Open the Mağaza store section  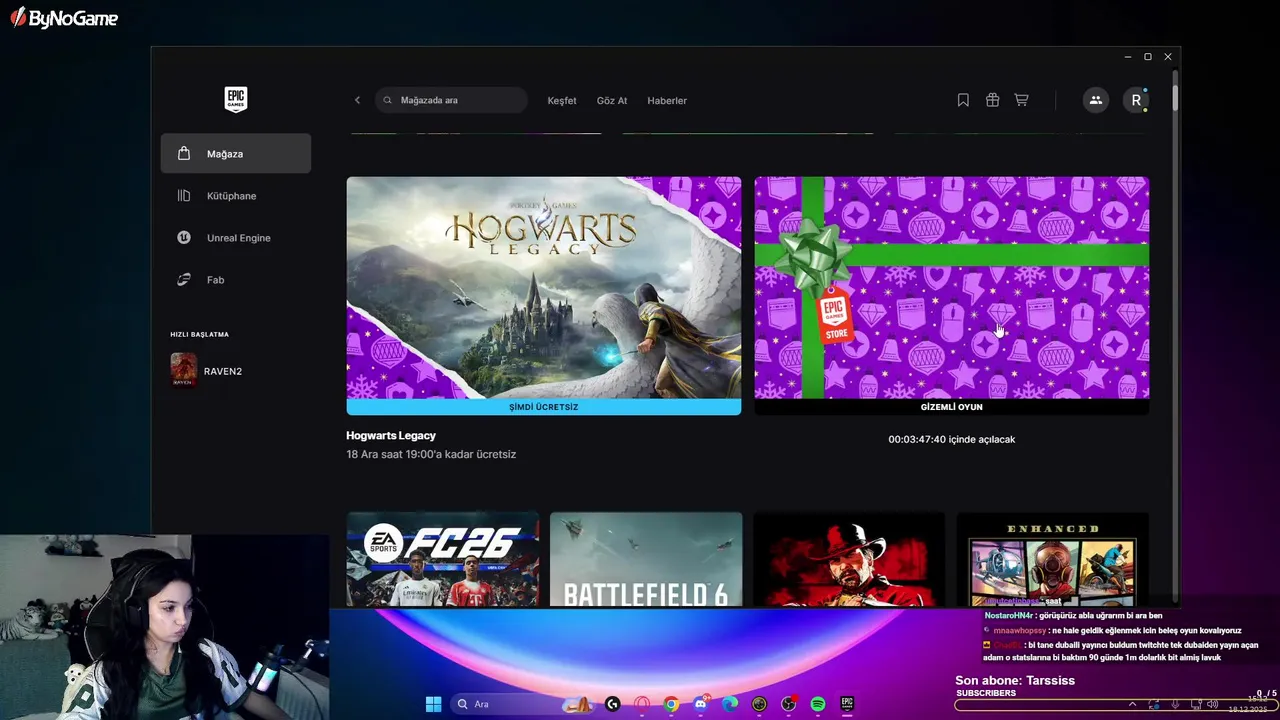coord(236,154)
